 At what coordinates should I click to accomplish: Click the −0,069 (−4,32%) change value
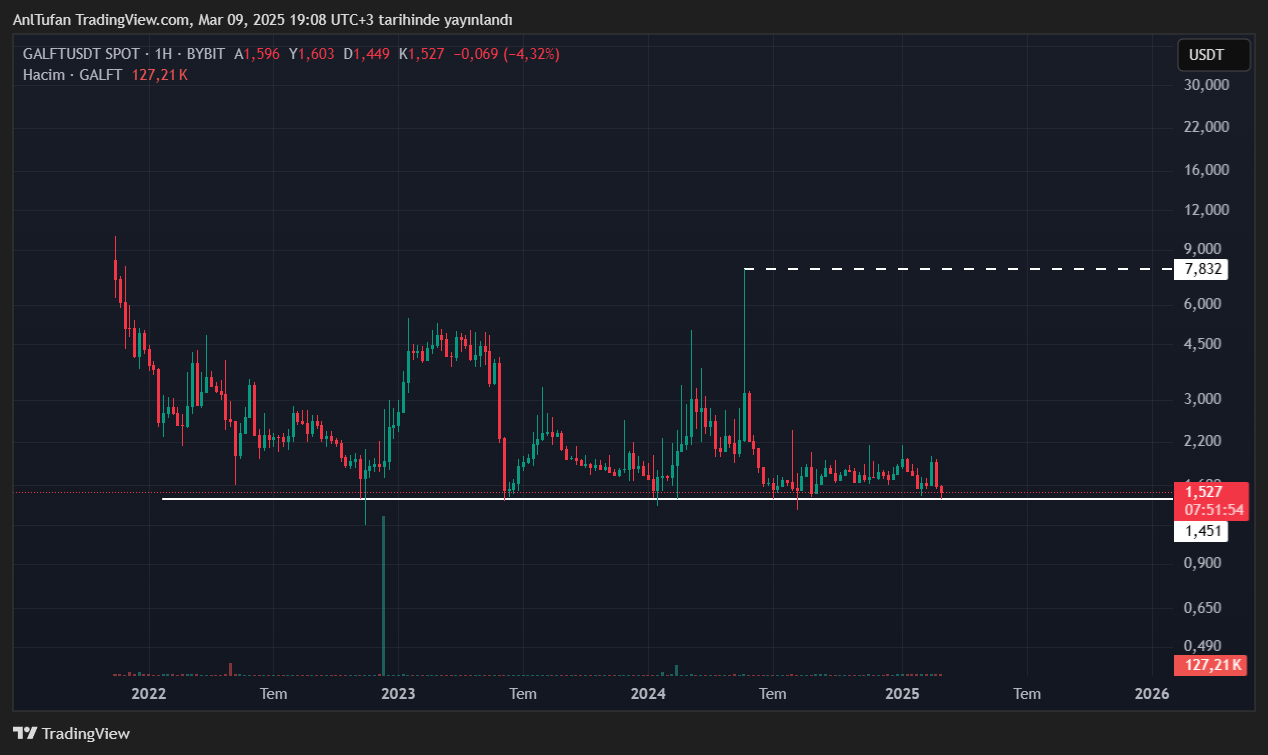pyautogui.click(x=506, y=54)
